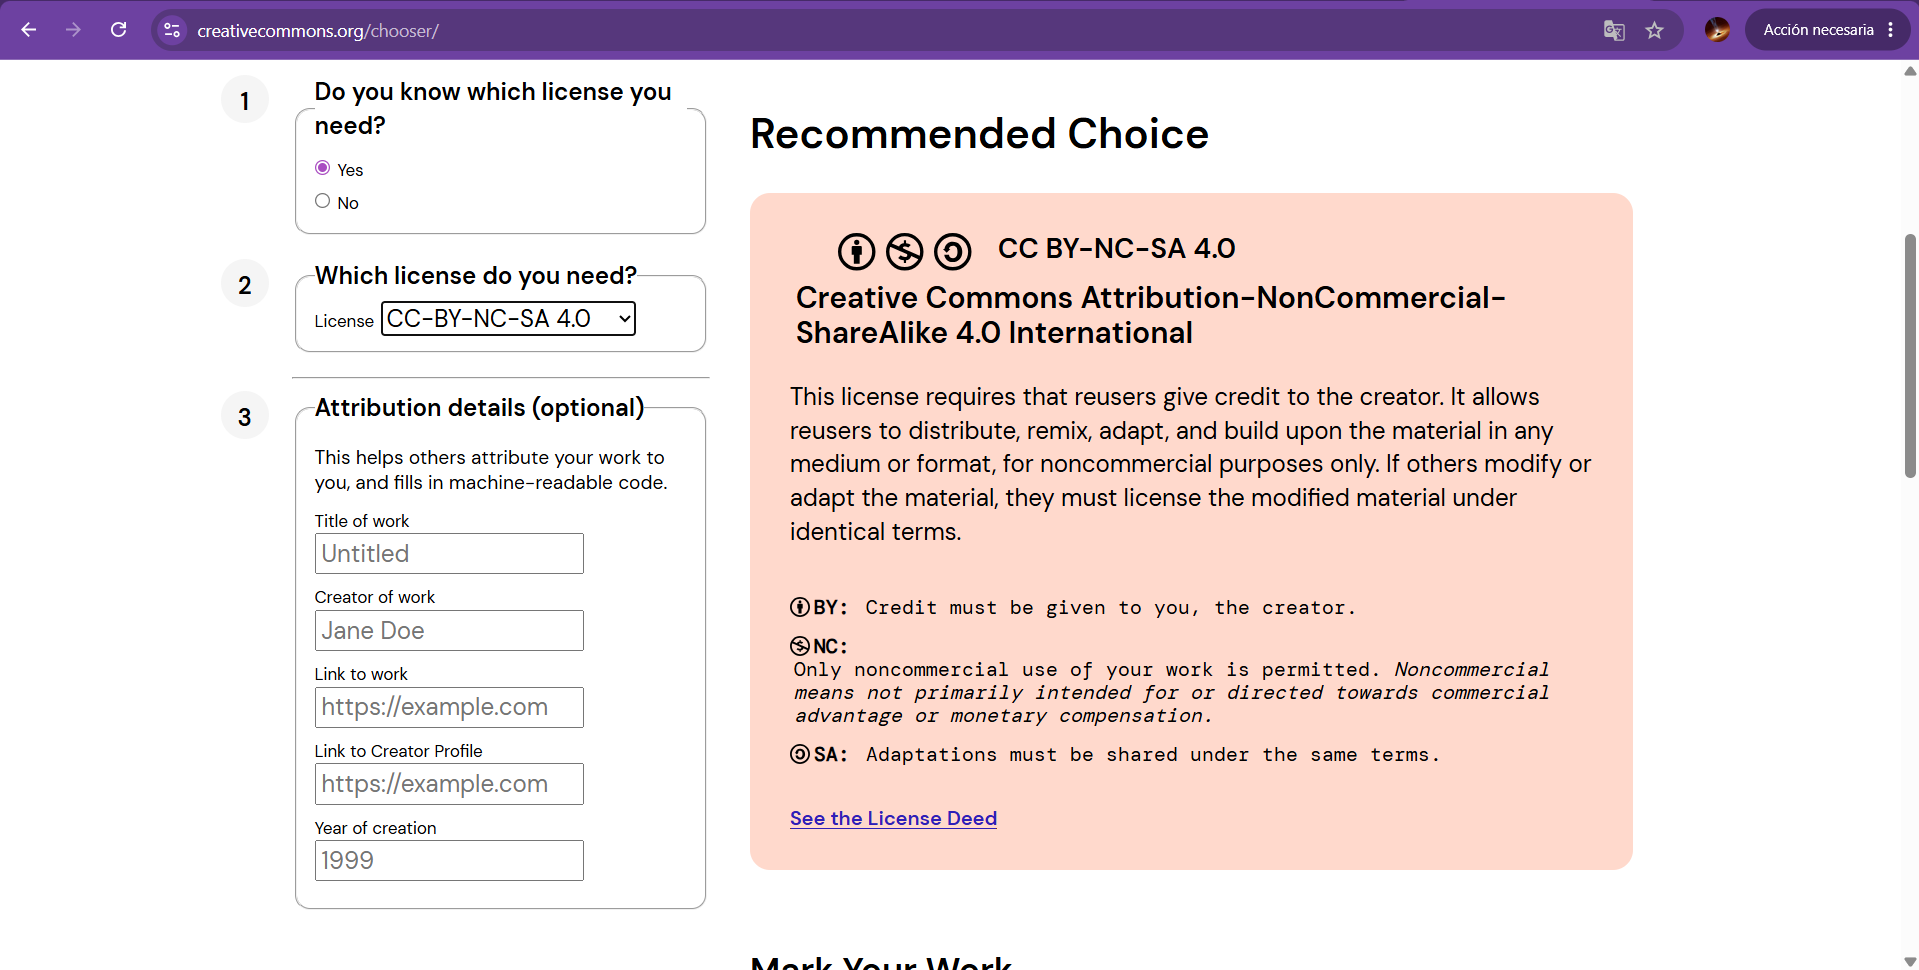Click the scrollbar up arrow
Image resolution: width=1919 pixels, height=970 pixels.
[1910, 71]
